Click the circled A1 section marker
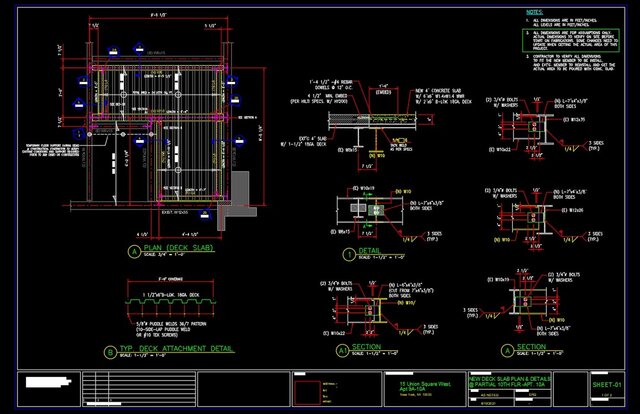 click(342, 350)
